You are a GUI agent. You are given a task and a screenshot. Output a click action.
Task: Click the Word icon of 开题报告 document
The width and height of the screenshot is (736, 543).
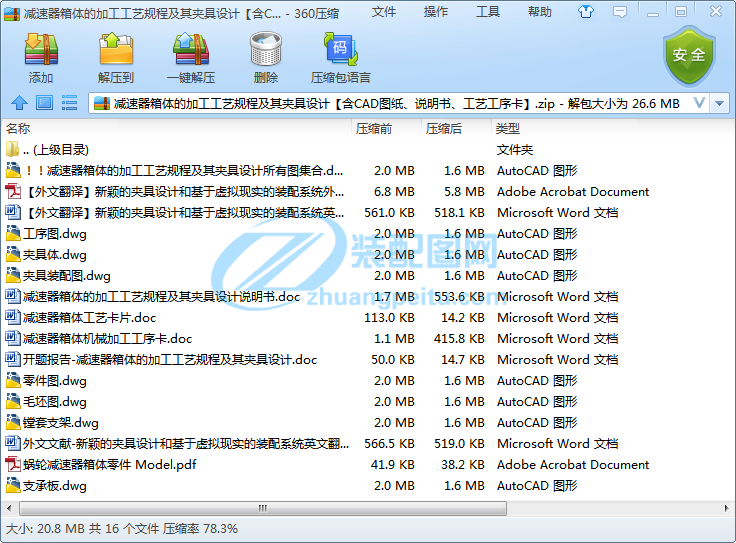click(13, 359)
